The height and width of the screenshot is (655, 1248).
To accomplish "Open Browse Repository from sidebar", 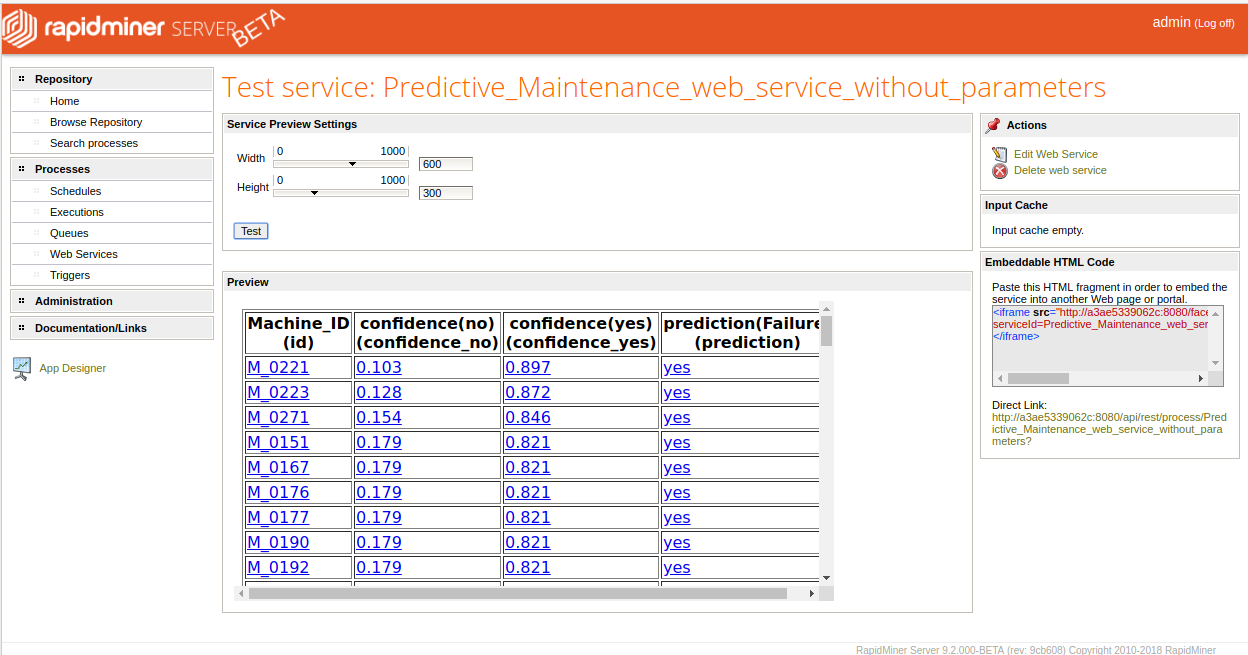I will [96, 122].
